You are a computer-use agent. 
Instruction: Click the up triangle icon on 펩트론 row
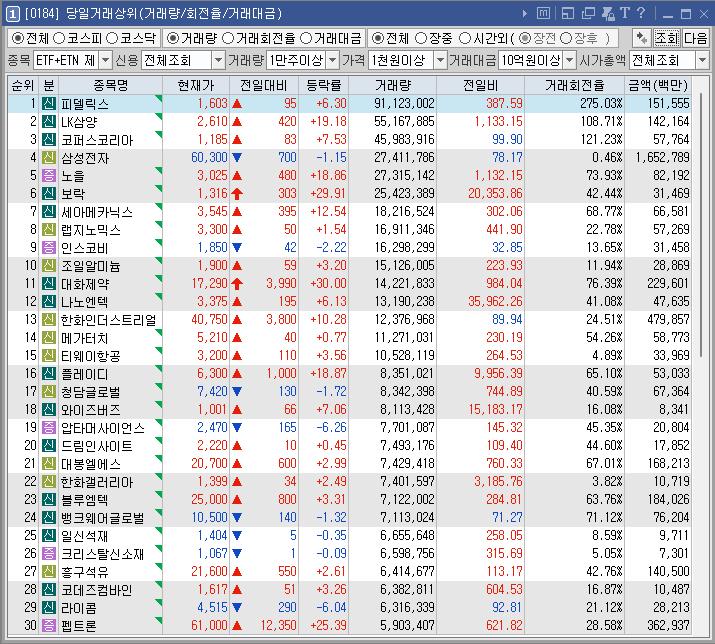click(x=237, y=625)
